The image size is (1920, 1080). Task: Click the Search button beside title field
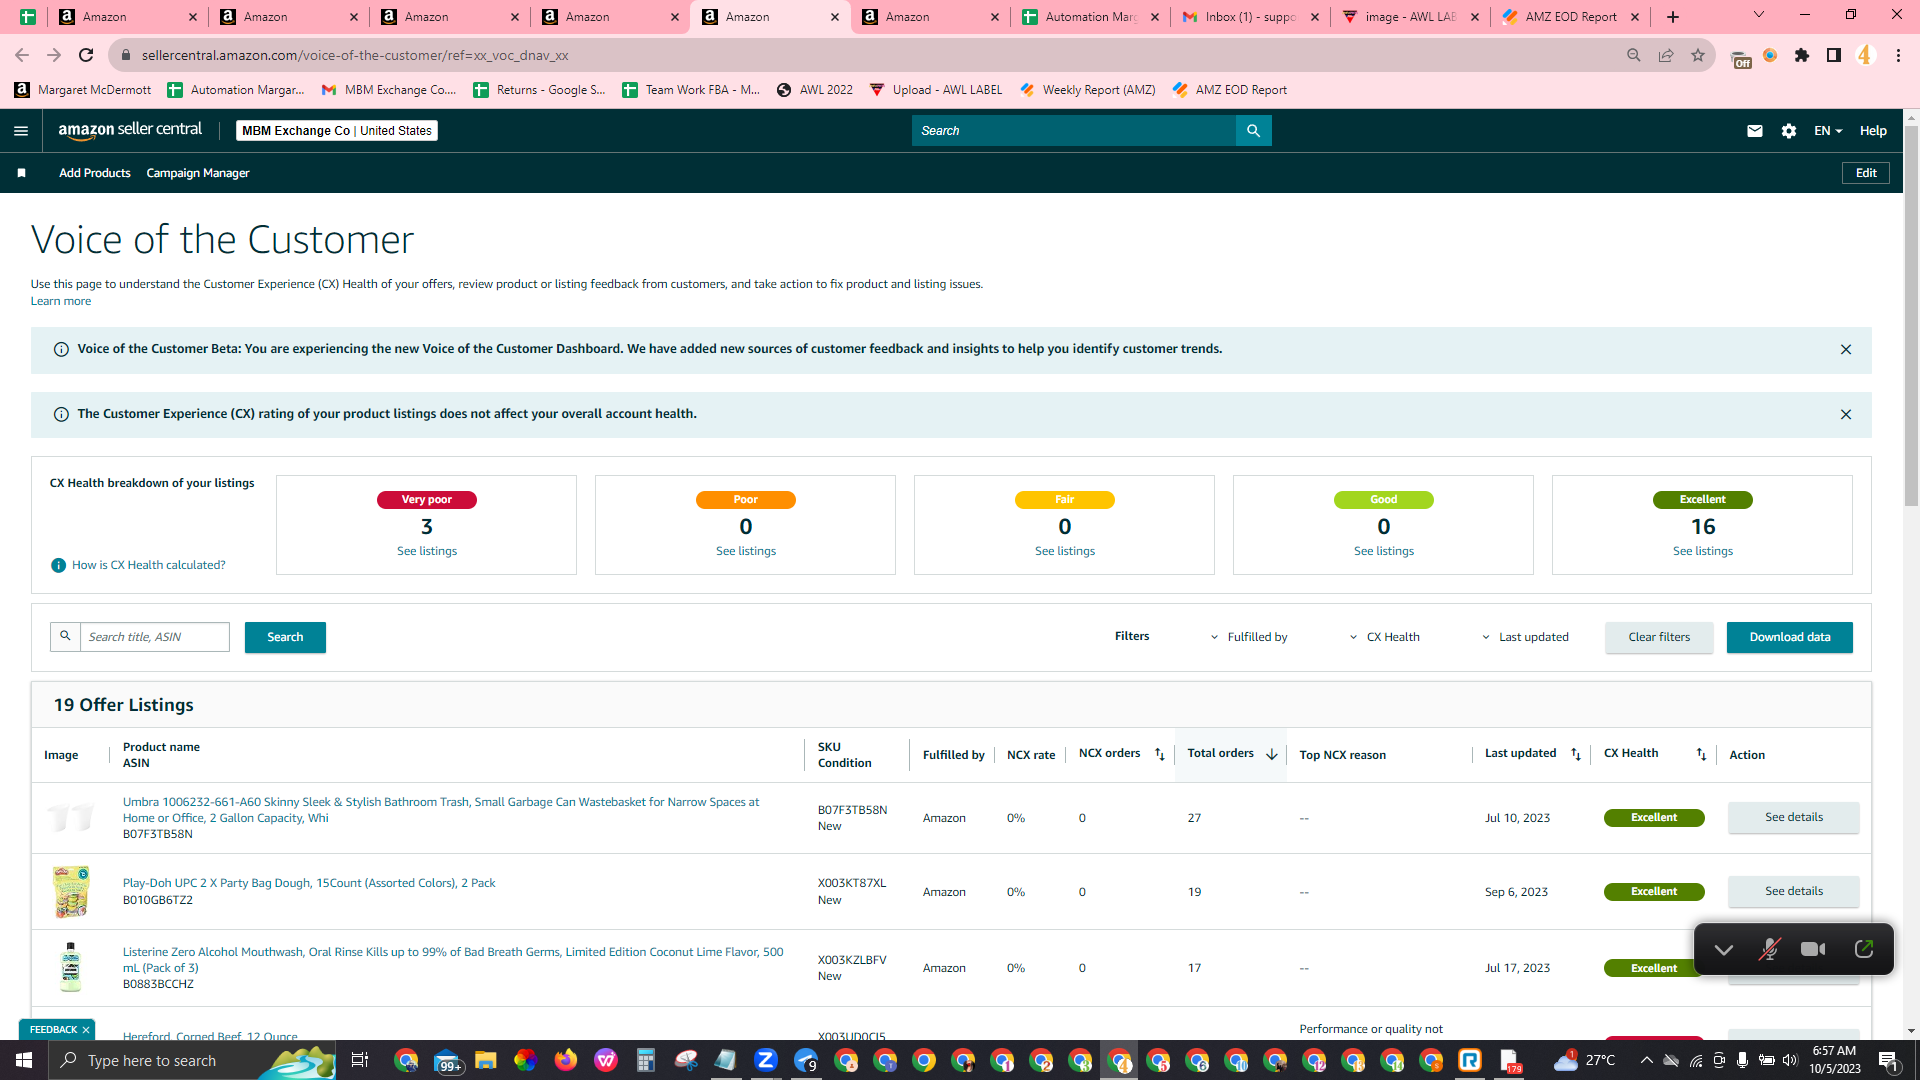tap(285, 637)
